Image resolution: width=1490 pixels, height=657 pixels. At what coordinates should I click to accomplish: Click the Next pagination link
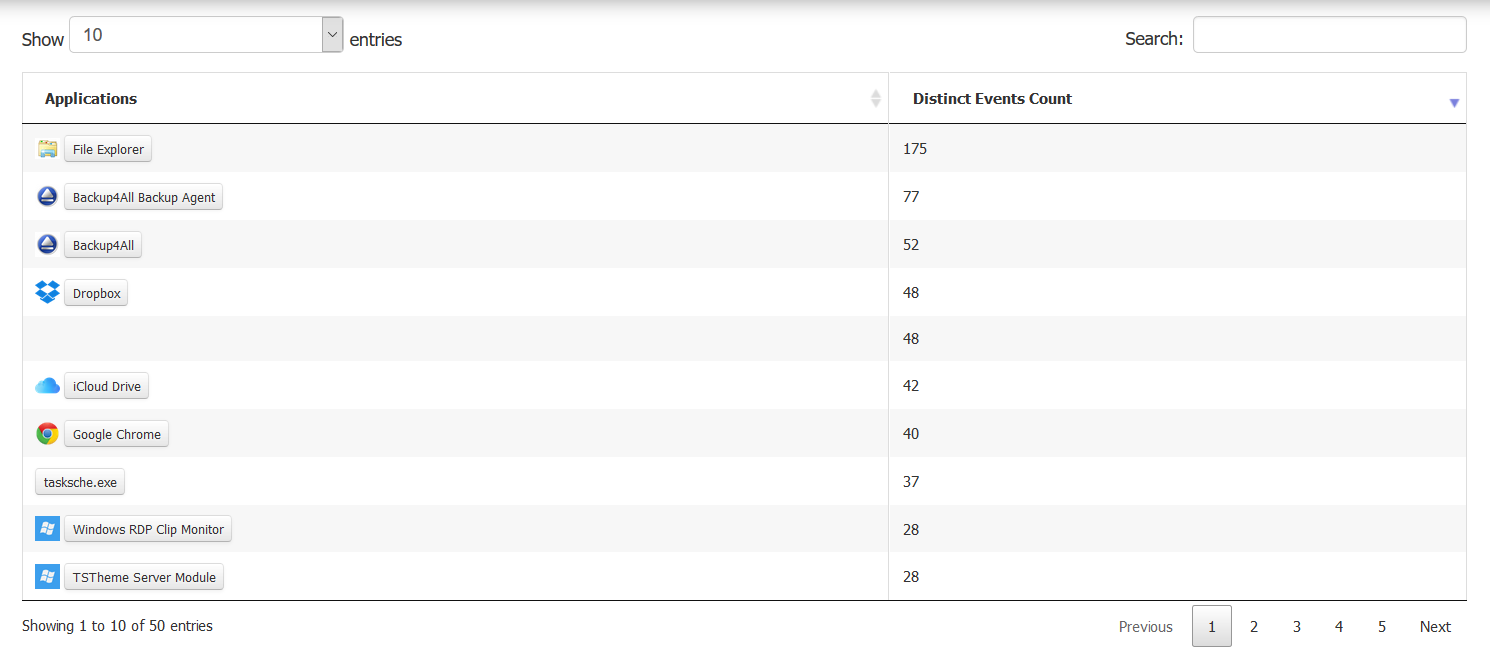tap(1435, 627)
